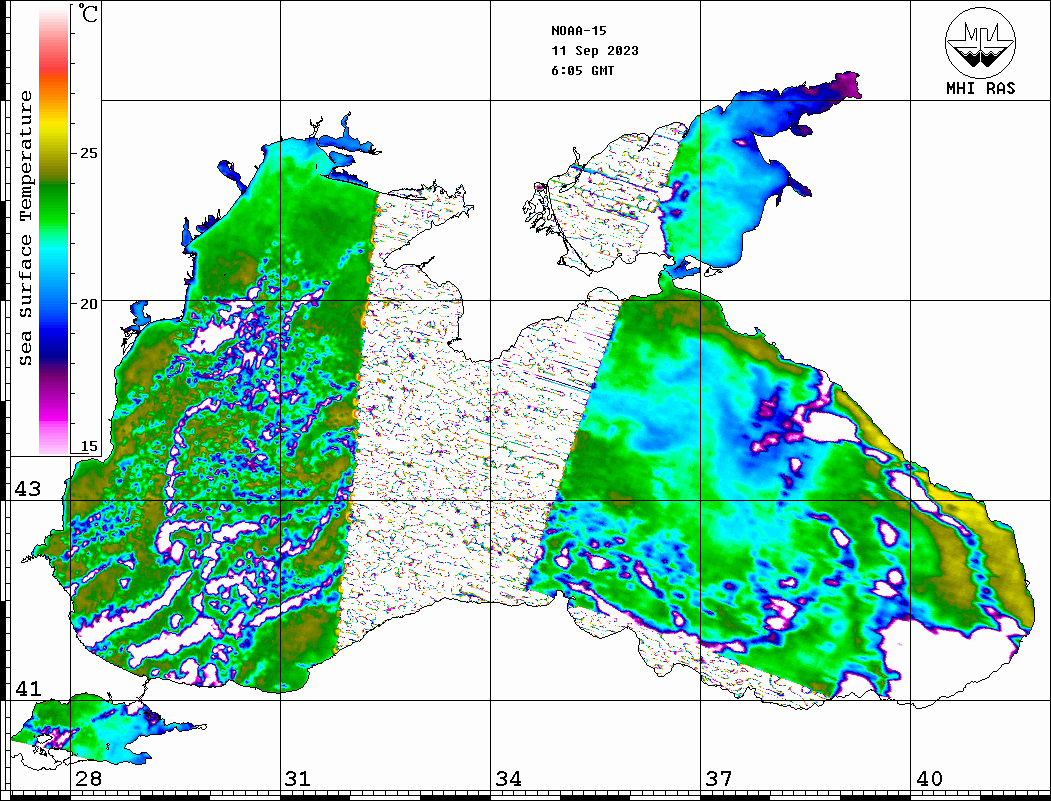This screenshot has width=1051, height=801.
Task: Click the 6:05 GMT time text
Action: pos(583,71)
